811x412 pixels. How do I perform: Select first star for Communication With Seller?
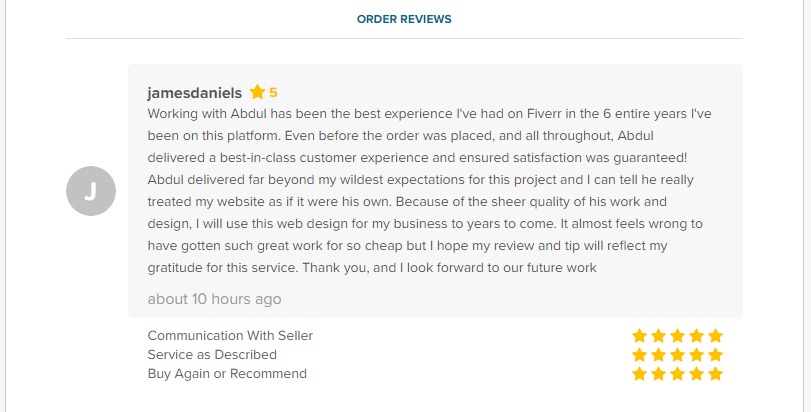tap(640, 336)
